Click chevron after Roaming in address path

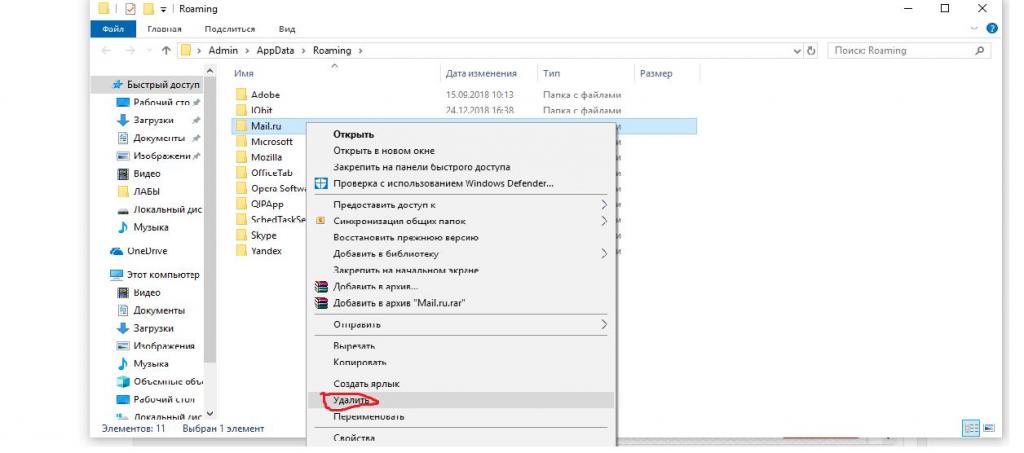point(360,51)
